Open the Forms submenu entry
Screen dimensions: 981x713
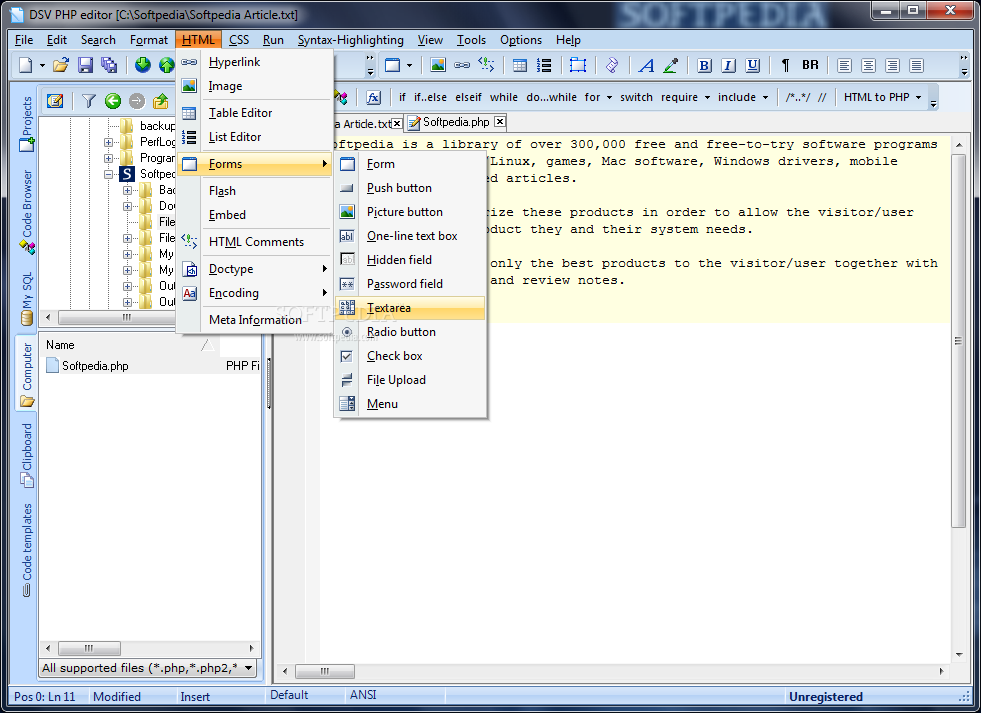coord(255,164)
